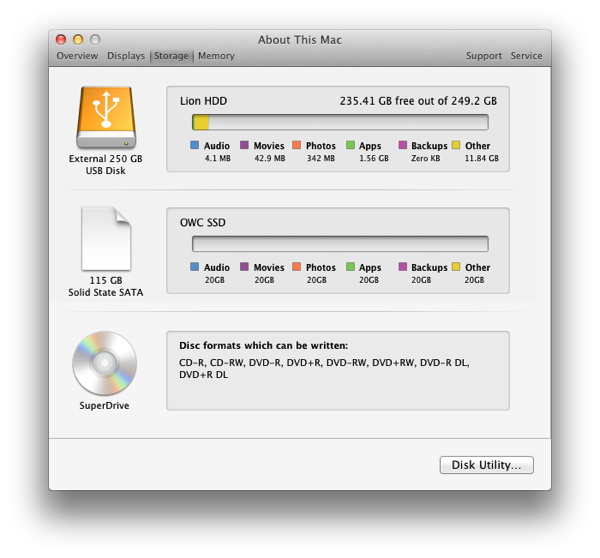
Task: Click the blue Audio swatch for Lion HDD
Action: tap(194, 145)
